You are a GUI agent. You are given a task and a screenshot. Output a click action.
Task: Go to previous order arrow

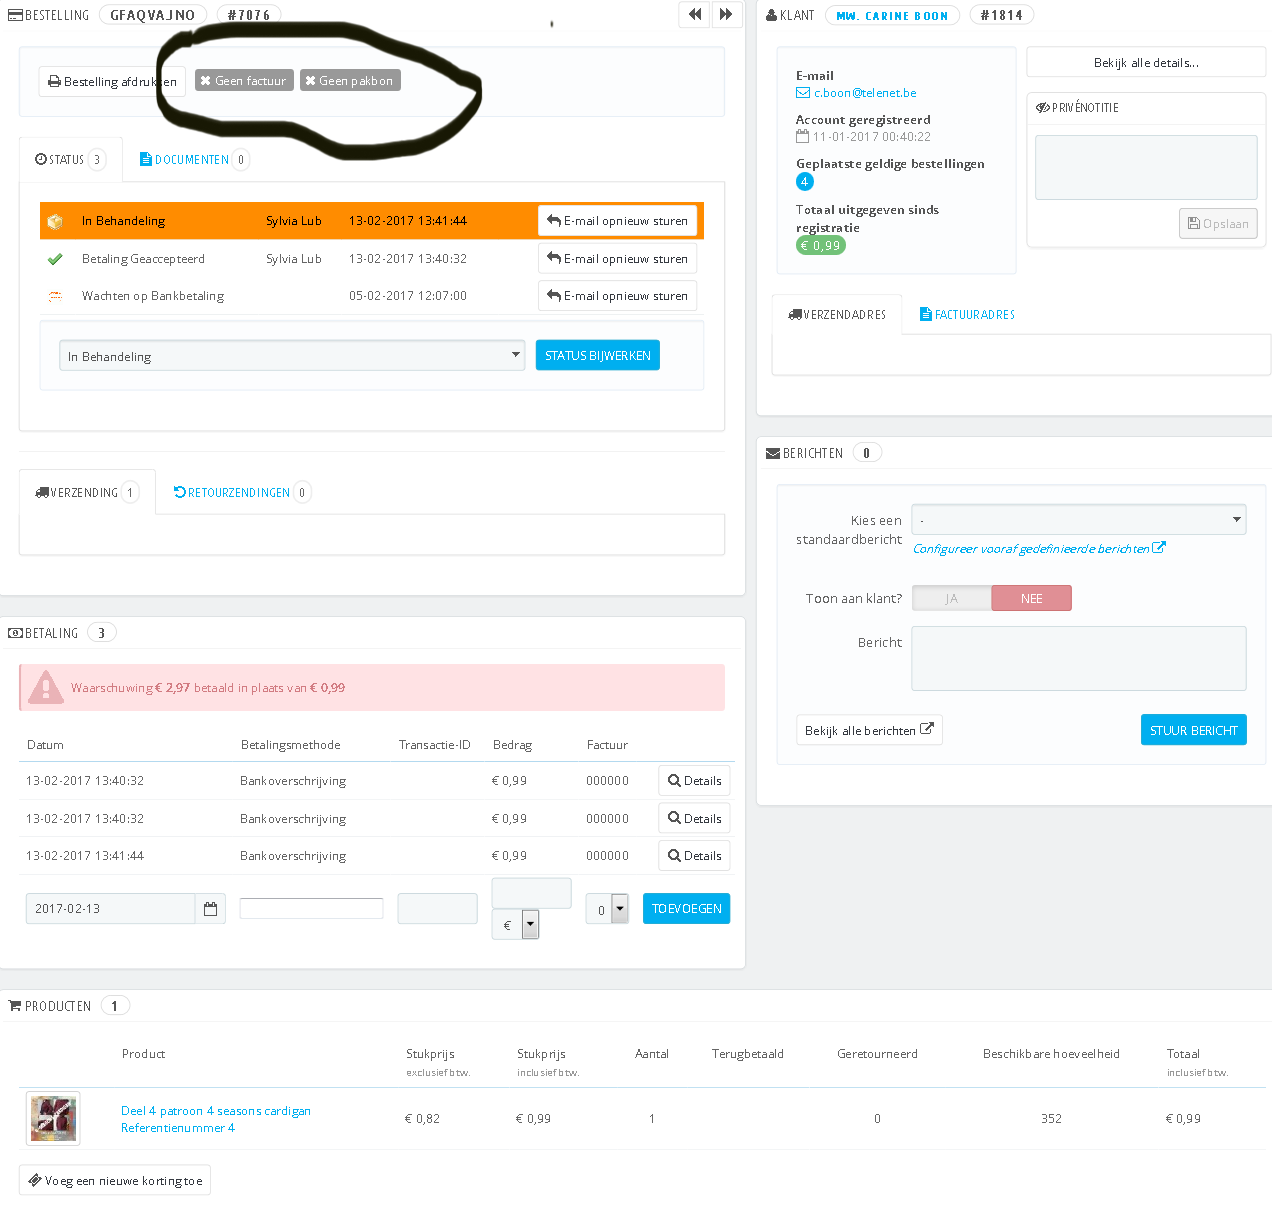point(694,14)
